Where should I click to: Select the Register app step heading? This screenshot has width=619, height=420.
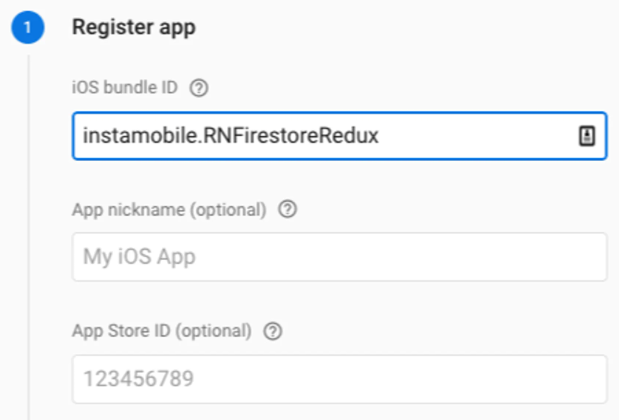[x=133, y=27]
